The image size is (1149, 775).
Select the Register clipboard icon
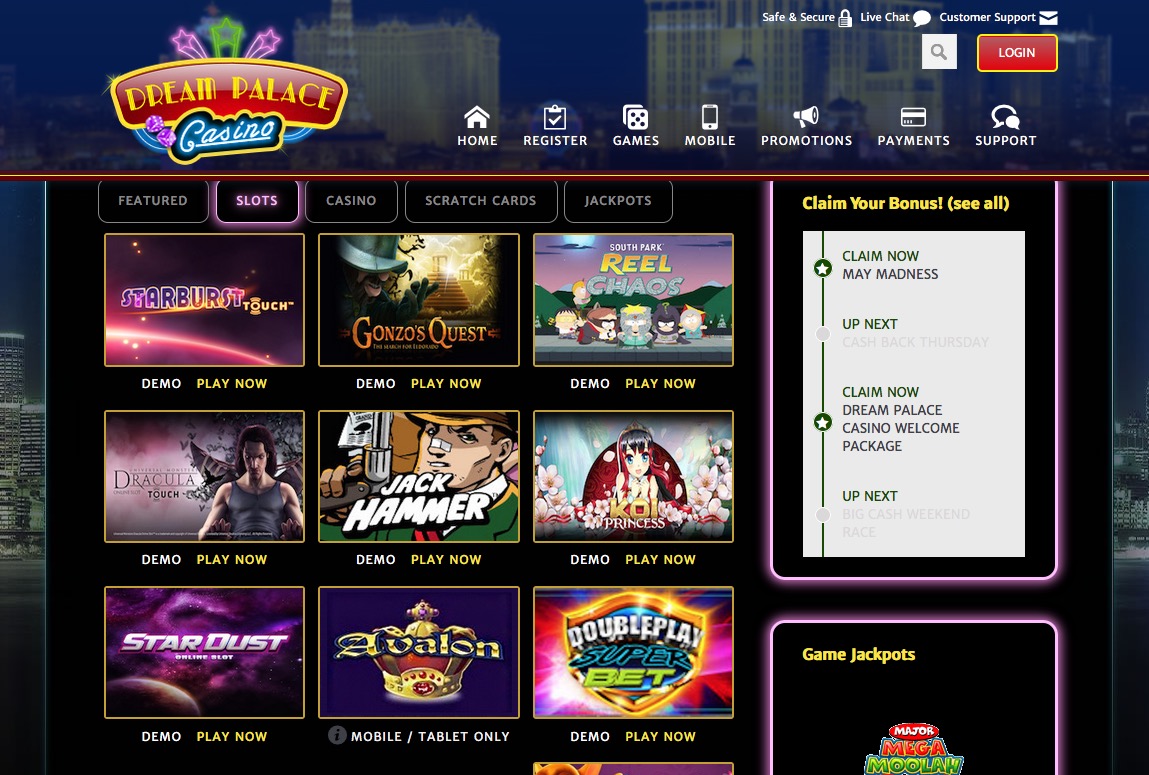(x=555, y=117)
